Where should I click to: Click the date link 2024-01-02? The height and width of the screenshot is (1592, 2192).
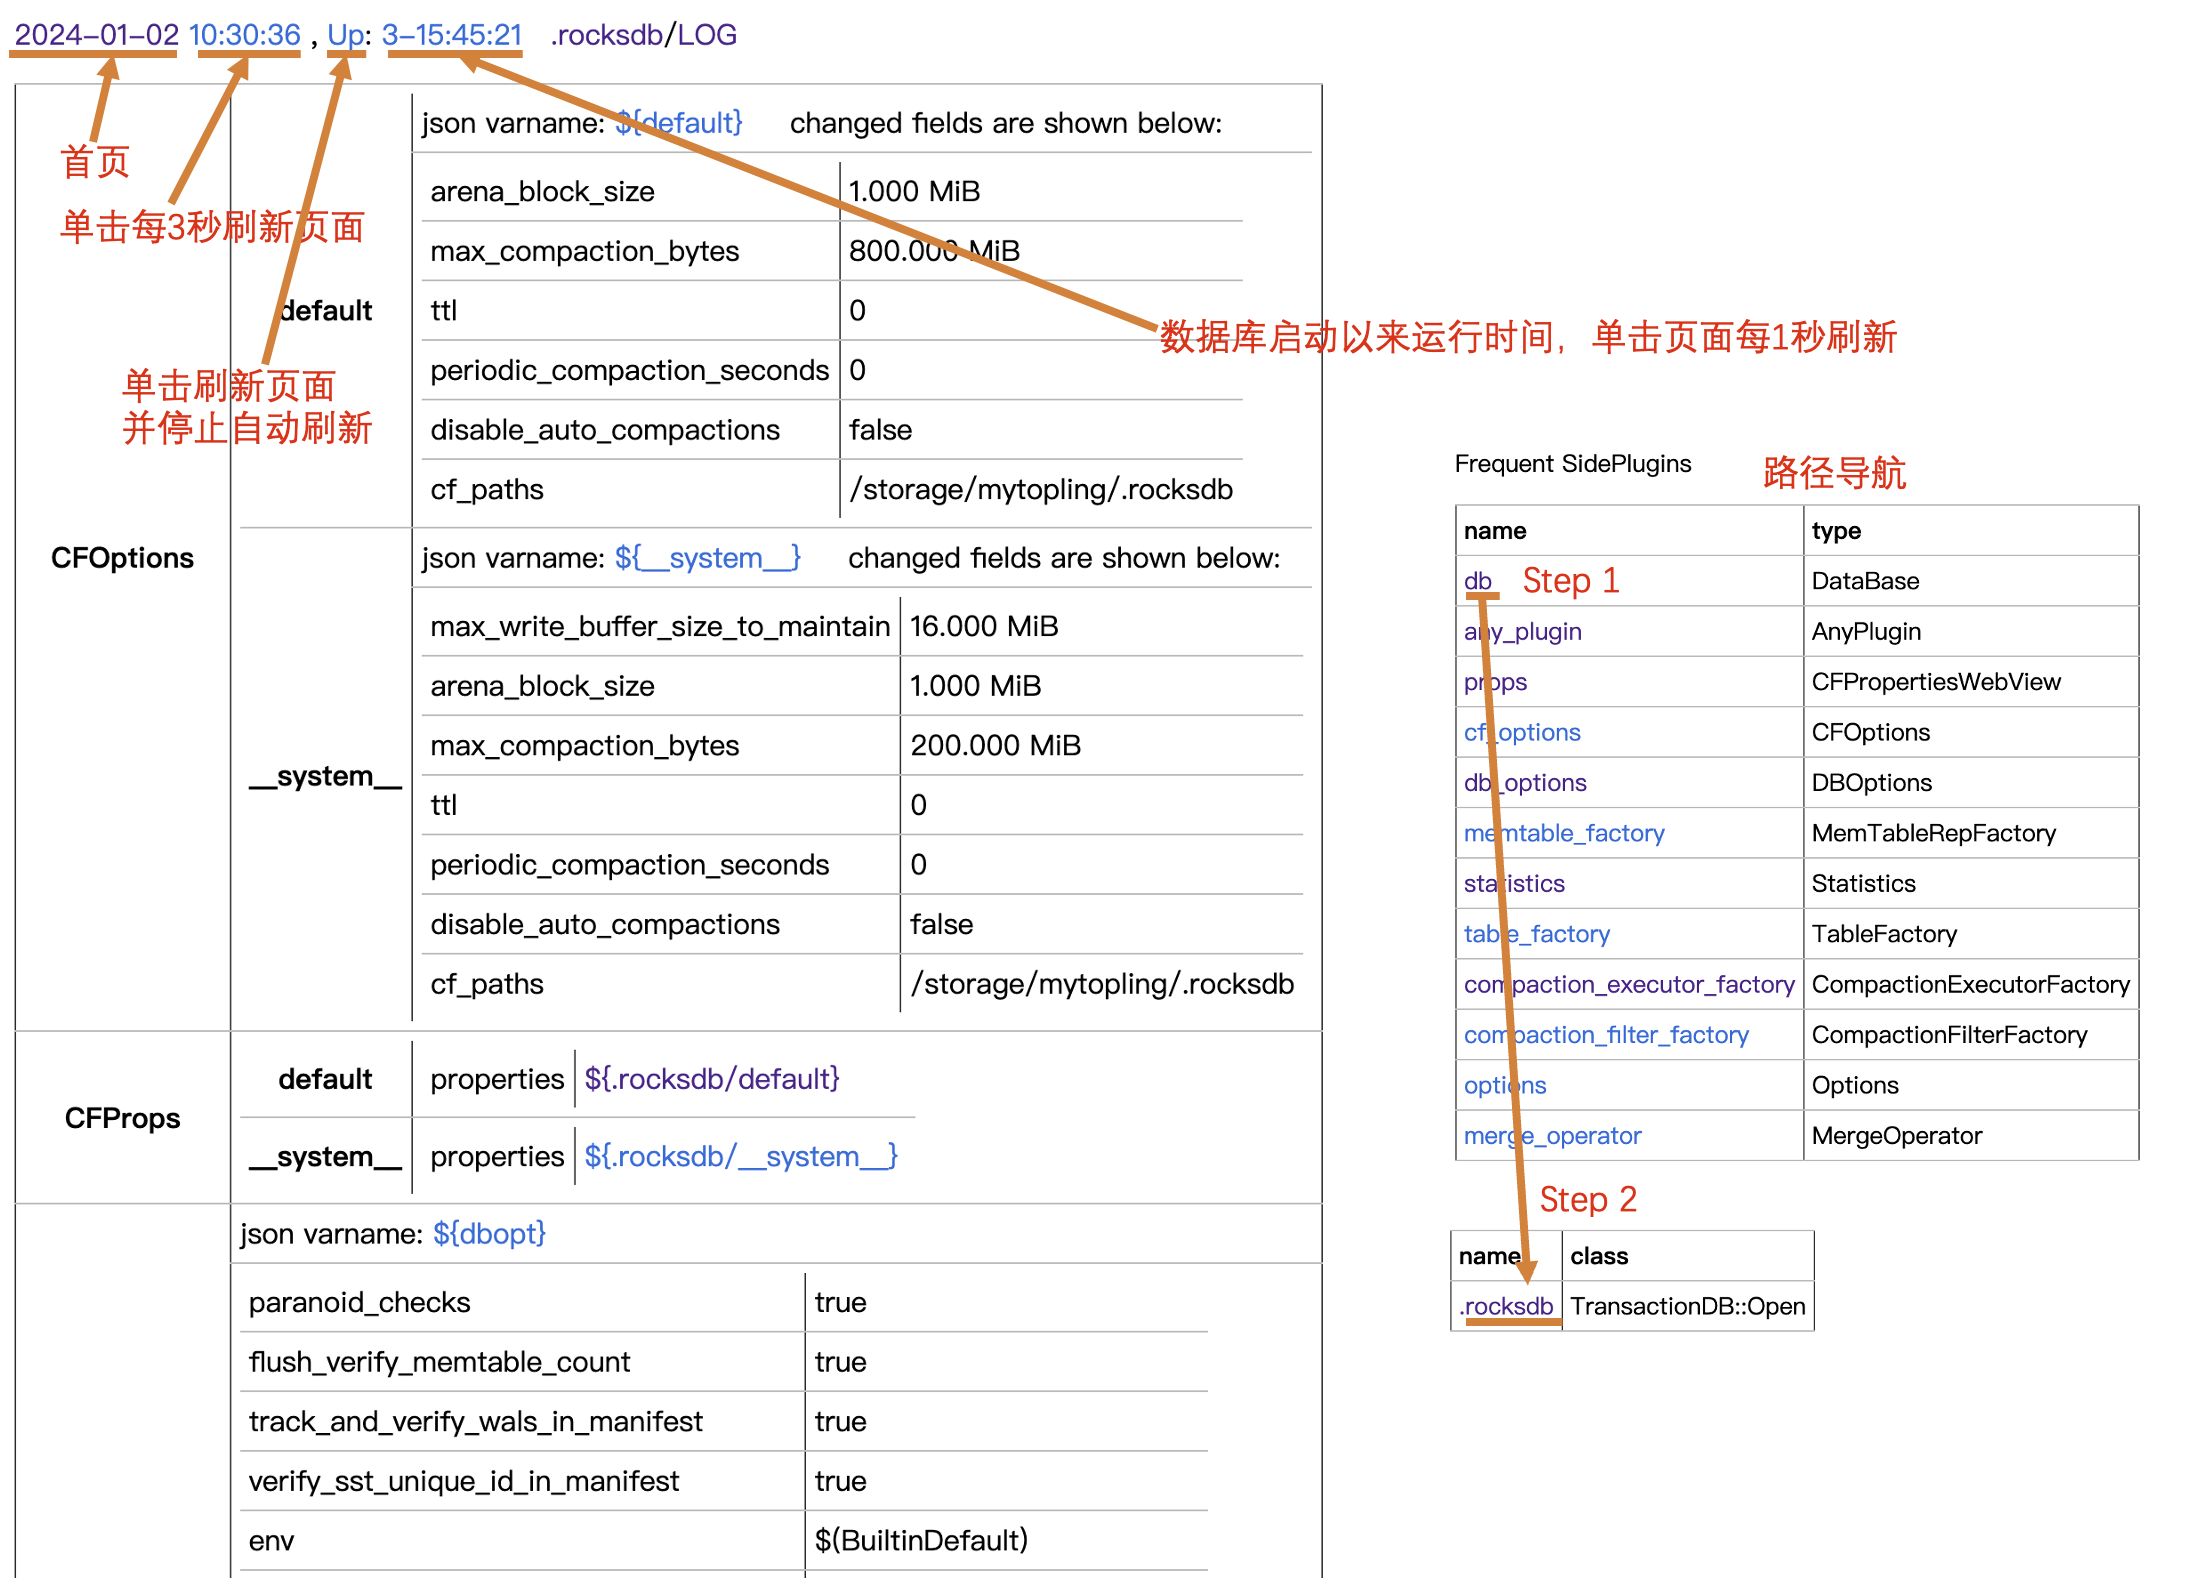click(x=96, y=35)
